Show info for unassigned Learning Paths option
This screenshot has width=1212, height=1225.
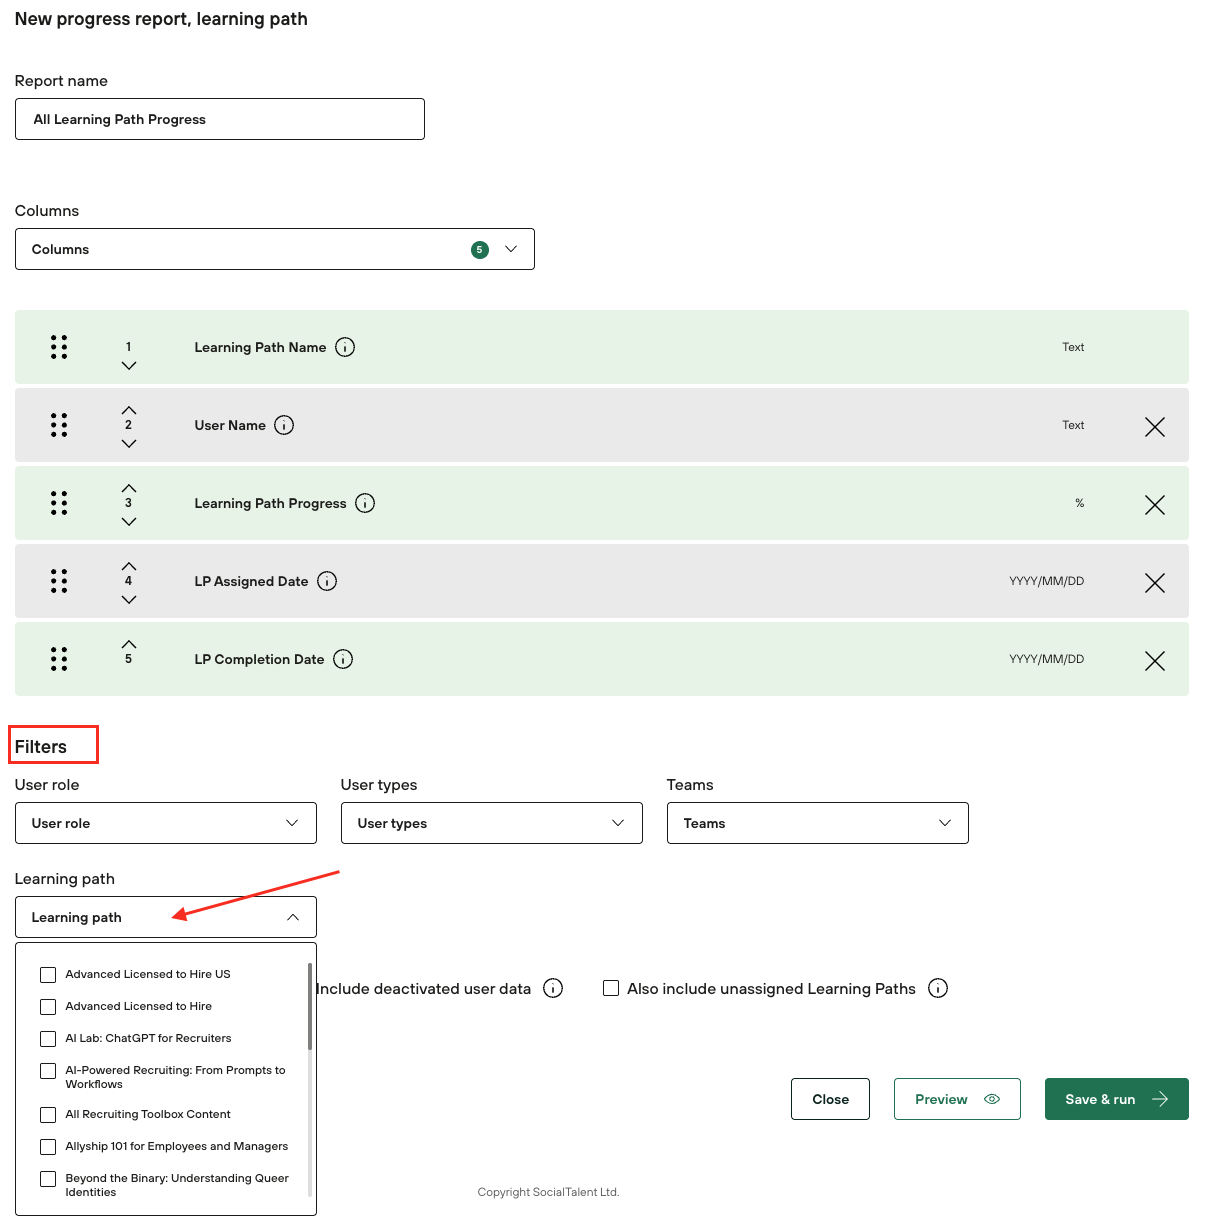coord(937,988)
